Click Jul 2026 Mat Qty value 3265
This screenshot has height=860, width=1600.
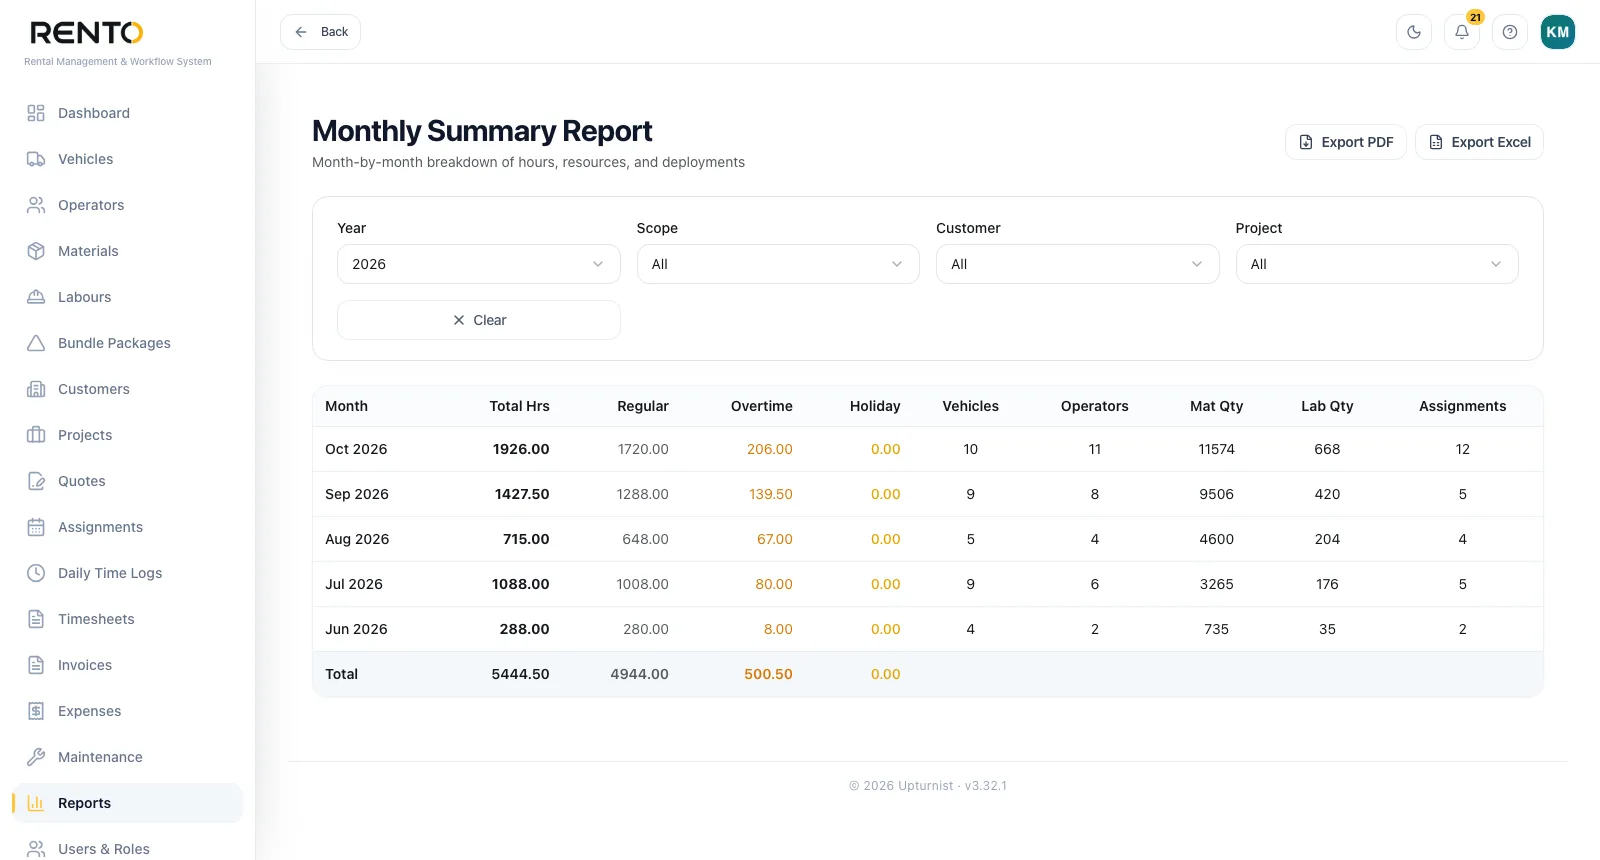(1217, 584)
